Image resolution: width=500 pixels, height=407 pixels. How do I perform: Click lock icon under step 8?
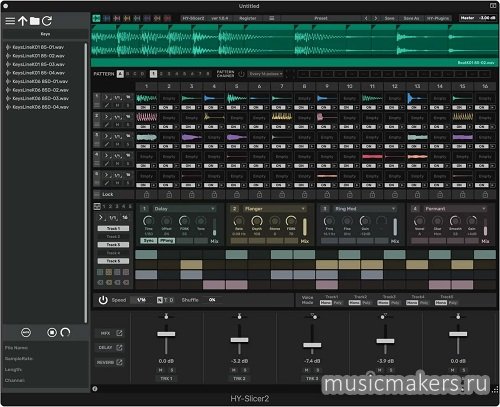pyautogui.click(x=304, y=194)
